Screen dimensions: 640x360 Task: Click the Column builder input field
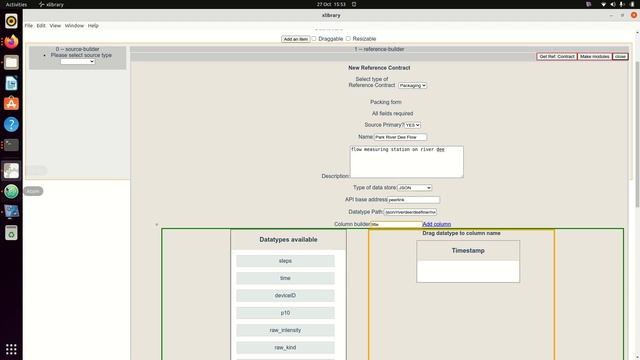tap(396, 224)
